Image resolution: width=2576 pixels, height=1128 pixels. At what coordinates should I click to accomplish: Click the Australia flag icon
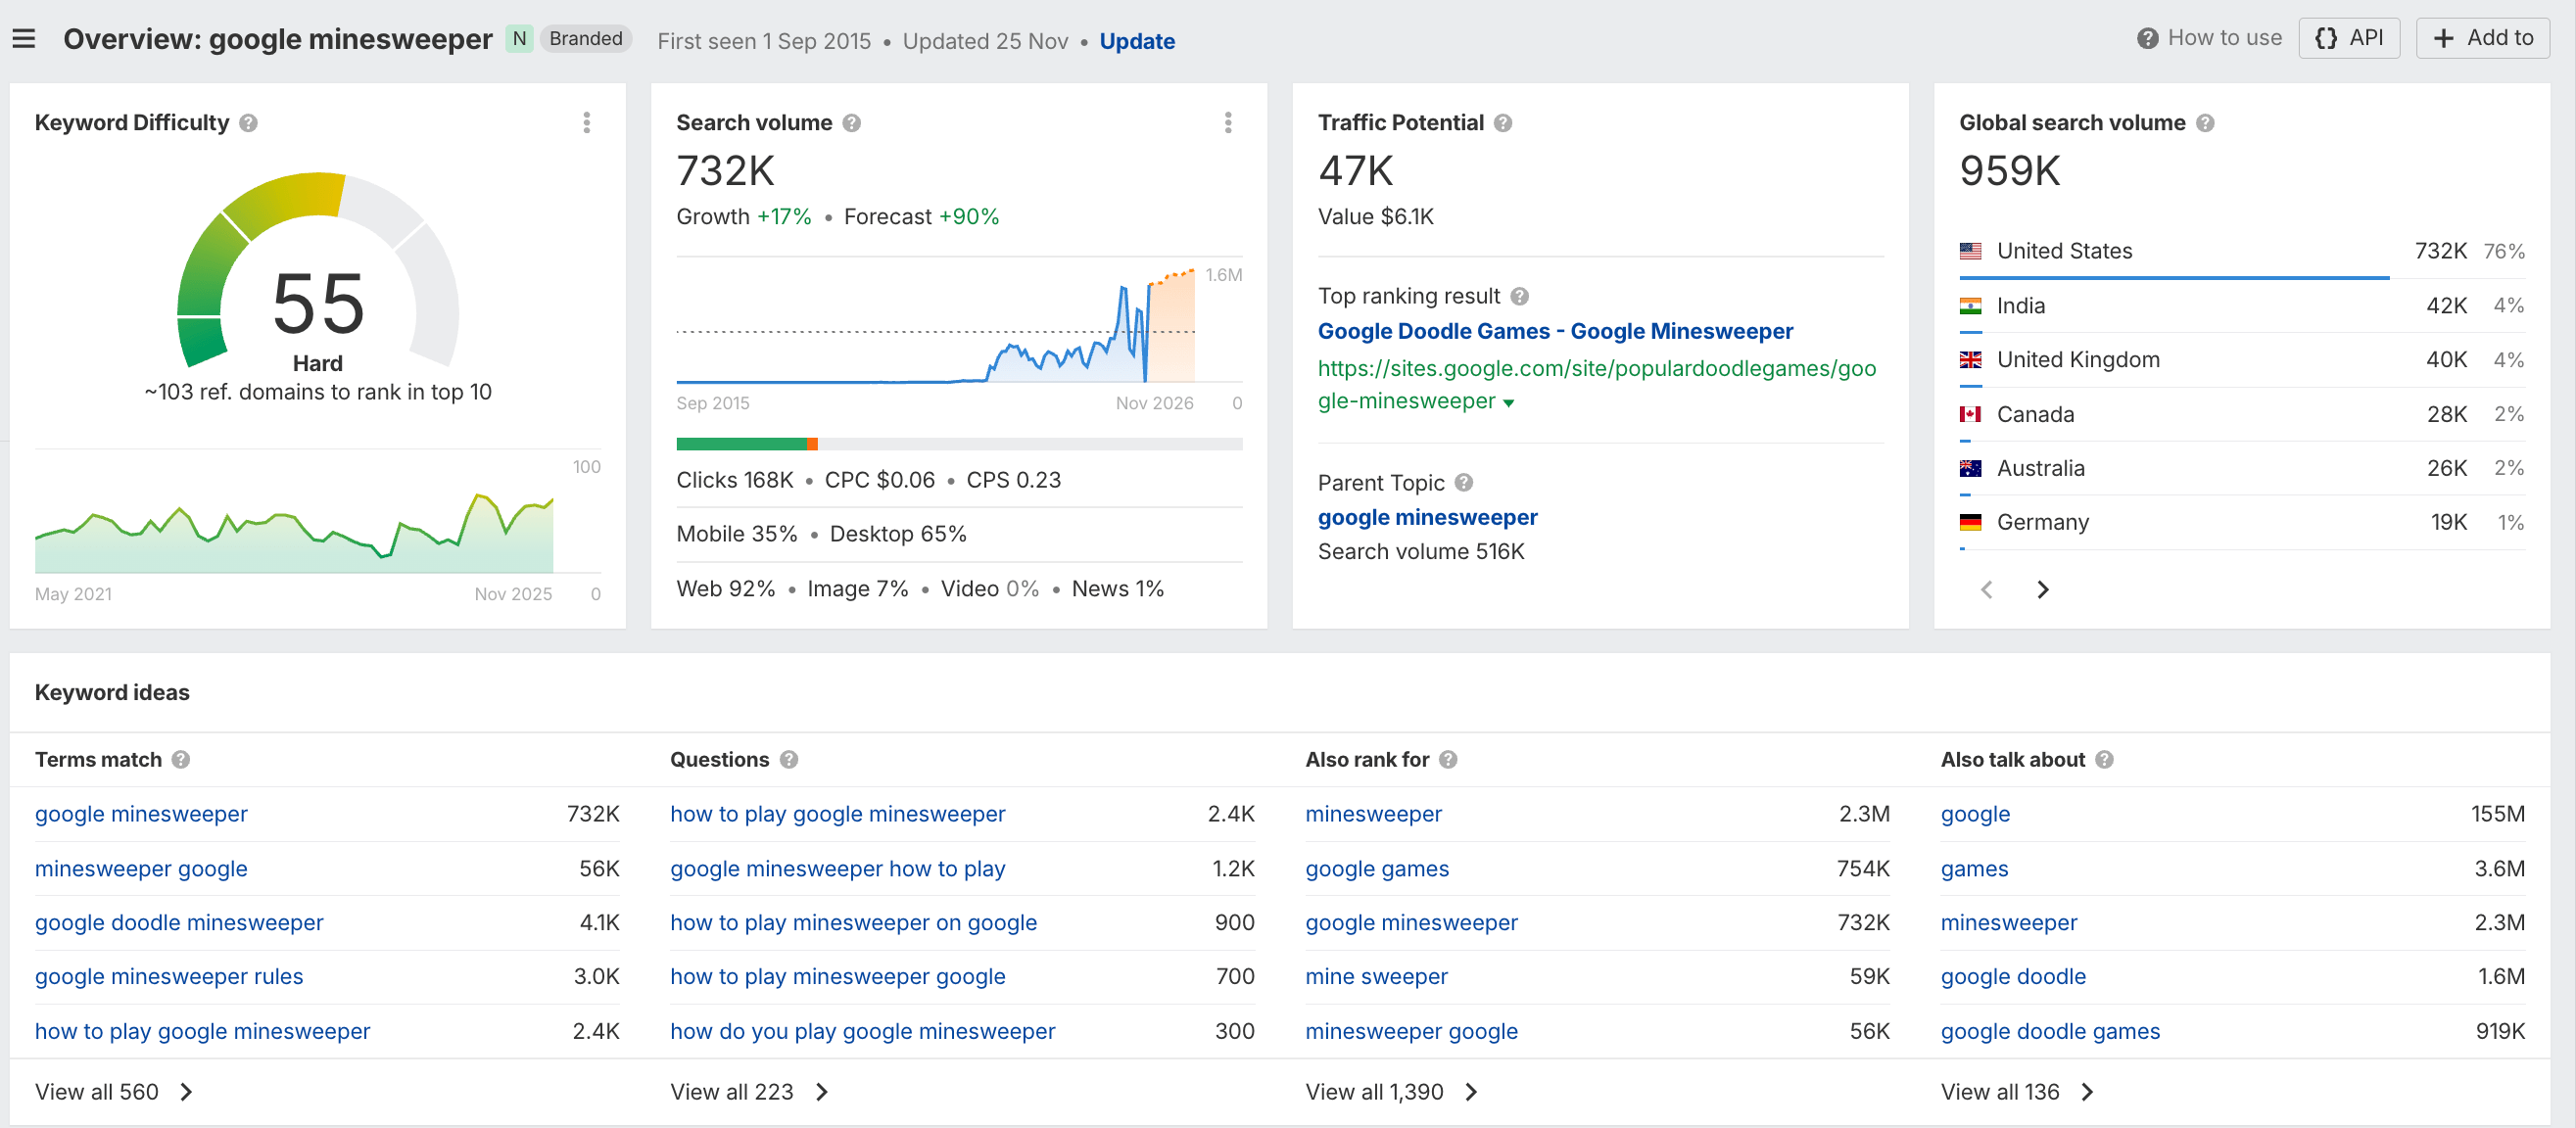1970,468
